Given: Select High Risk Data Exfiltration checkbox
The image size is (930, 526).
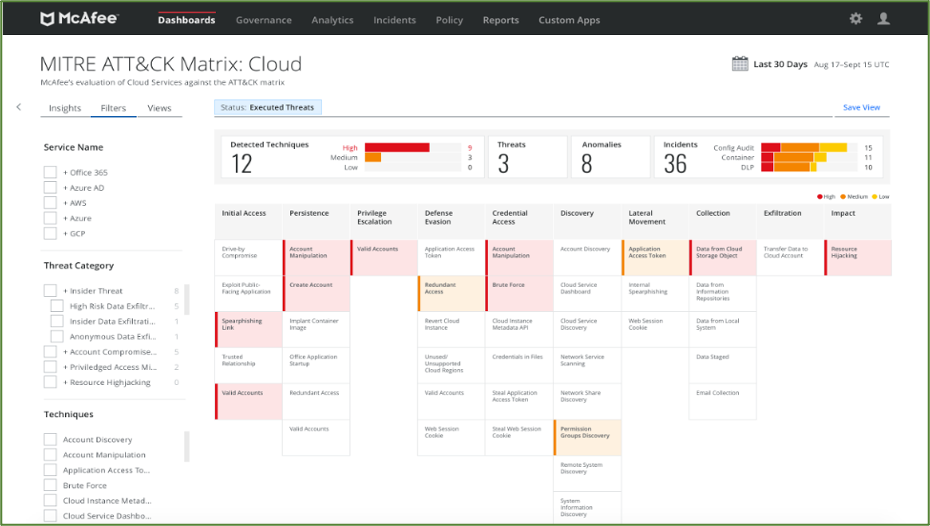Looking at the screenshot, I should 57,306.
